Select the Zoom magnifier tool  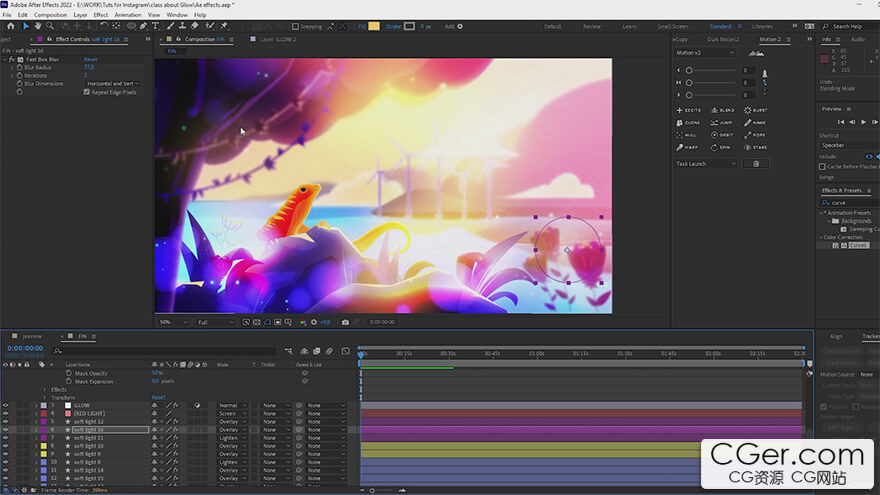click(50, 26)
